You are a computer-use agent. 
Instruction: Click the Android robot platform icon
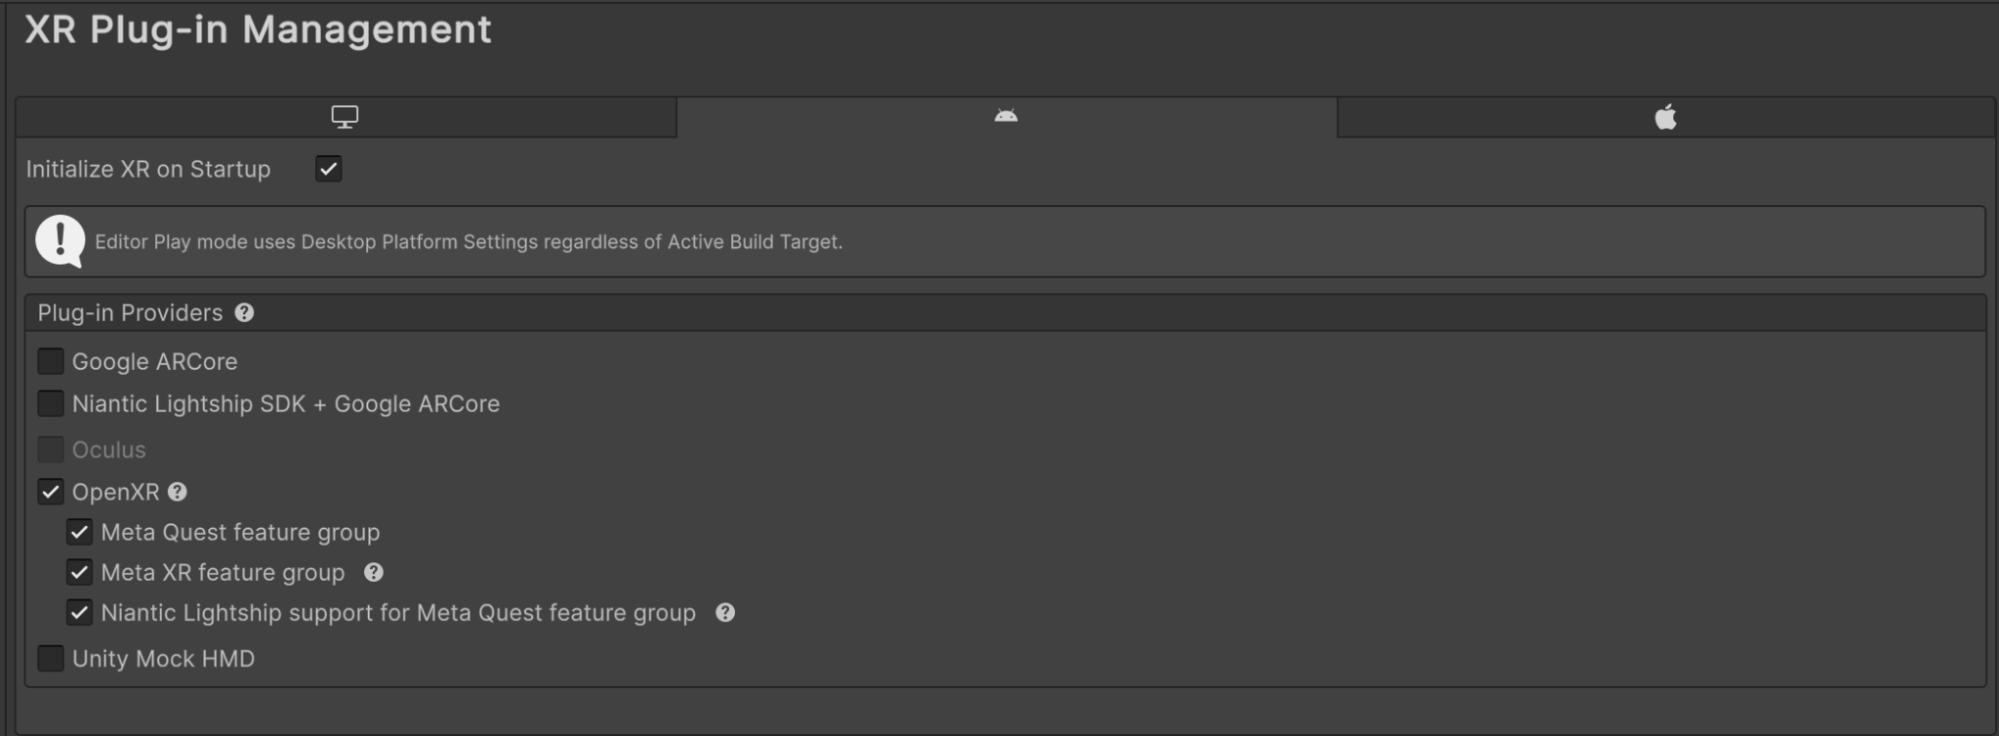(x=1006, y=116)
